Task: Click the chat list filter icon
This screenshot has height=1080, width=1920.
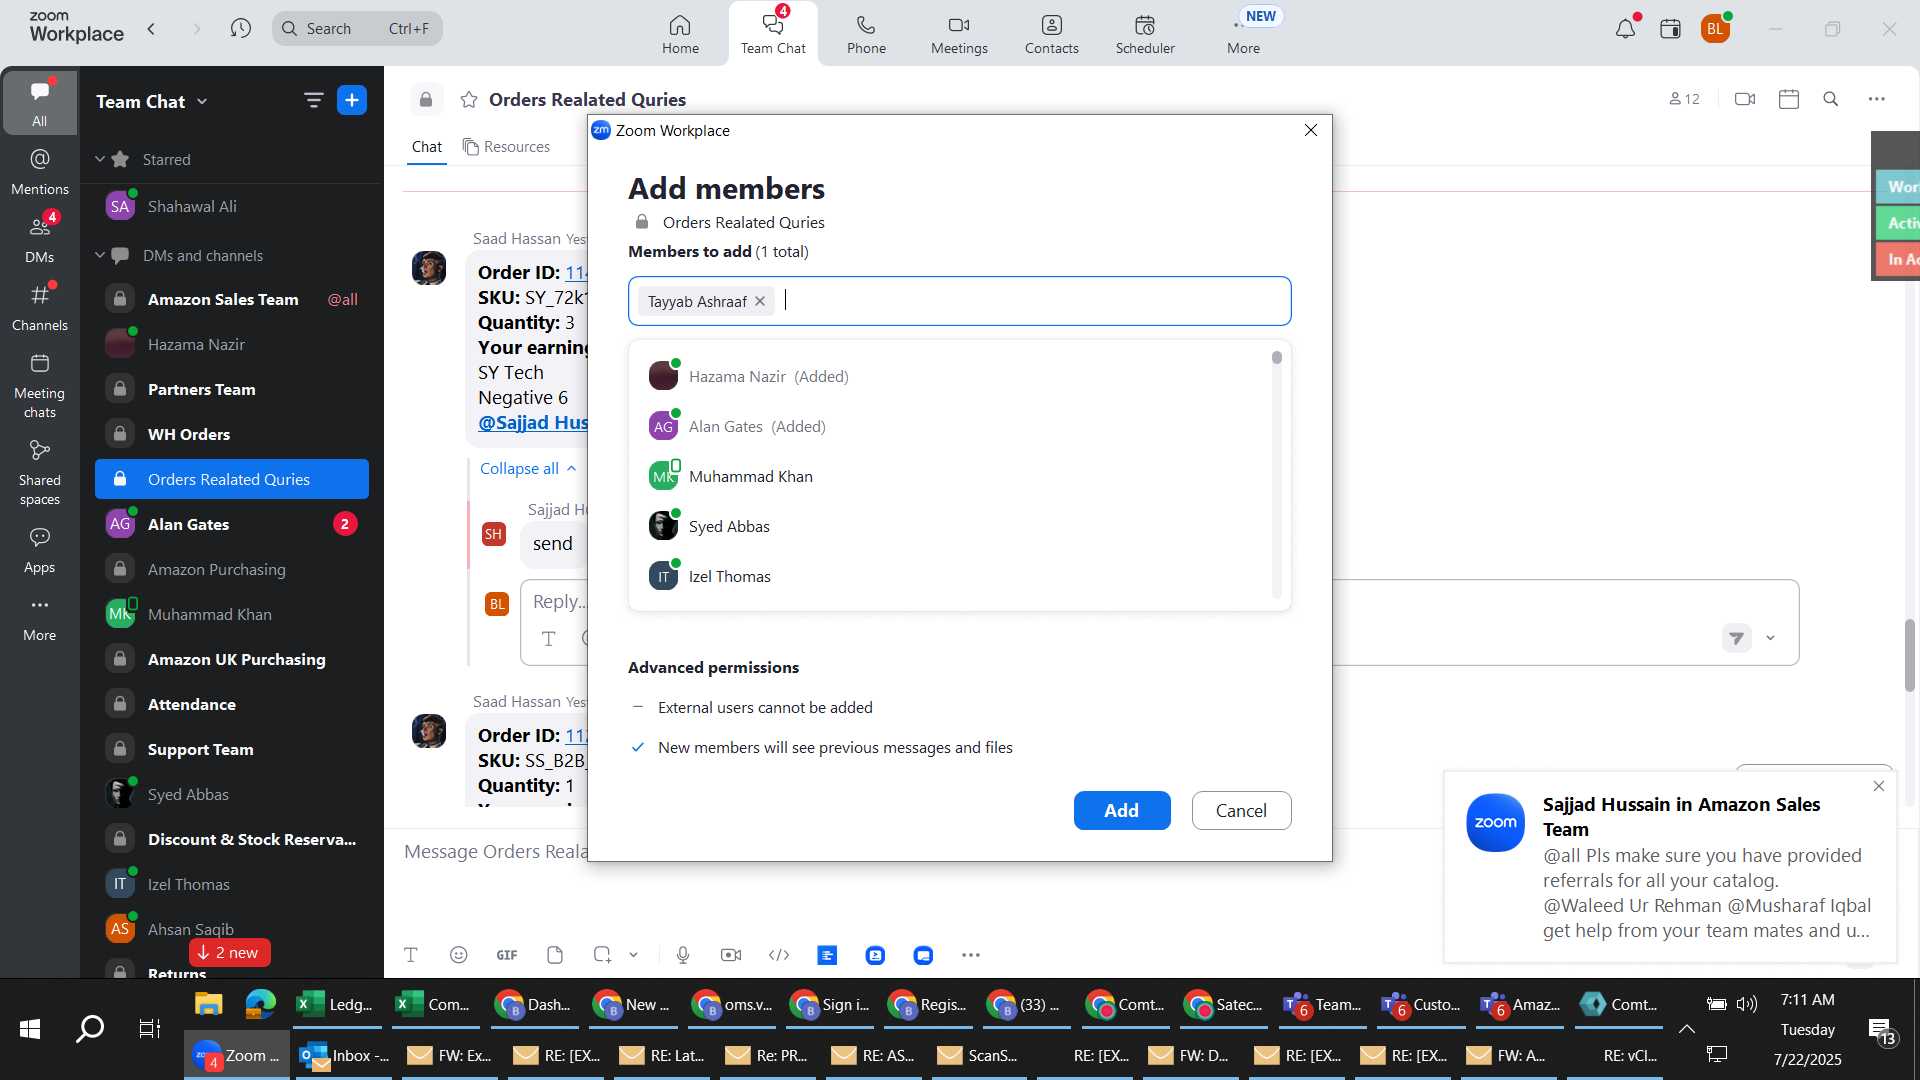Action: 313,100
